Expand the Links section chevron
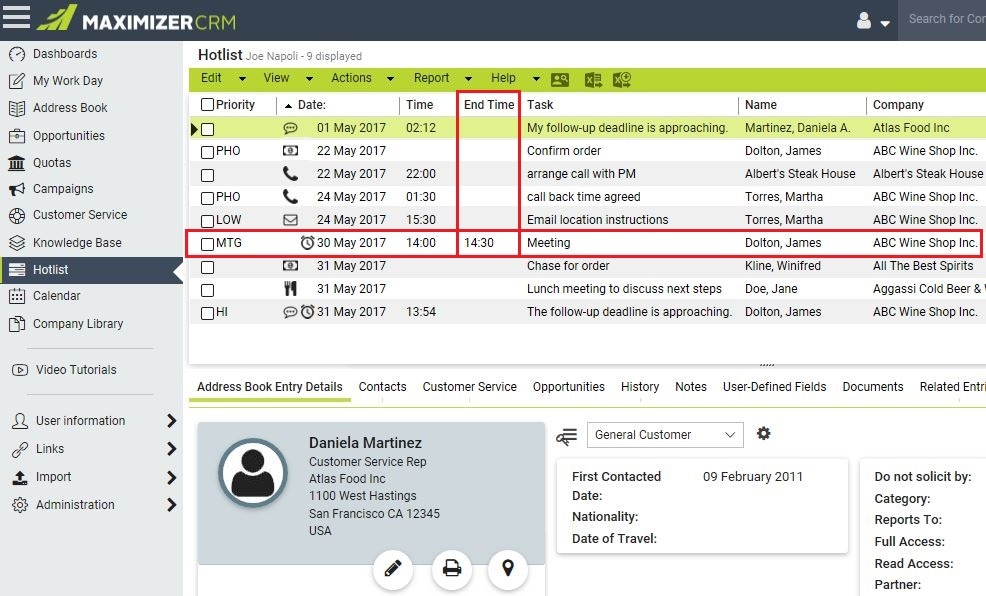Screen dimensions: 986x596 point(172,449)
